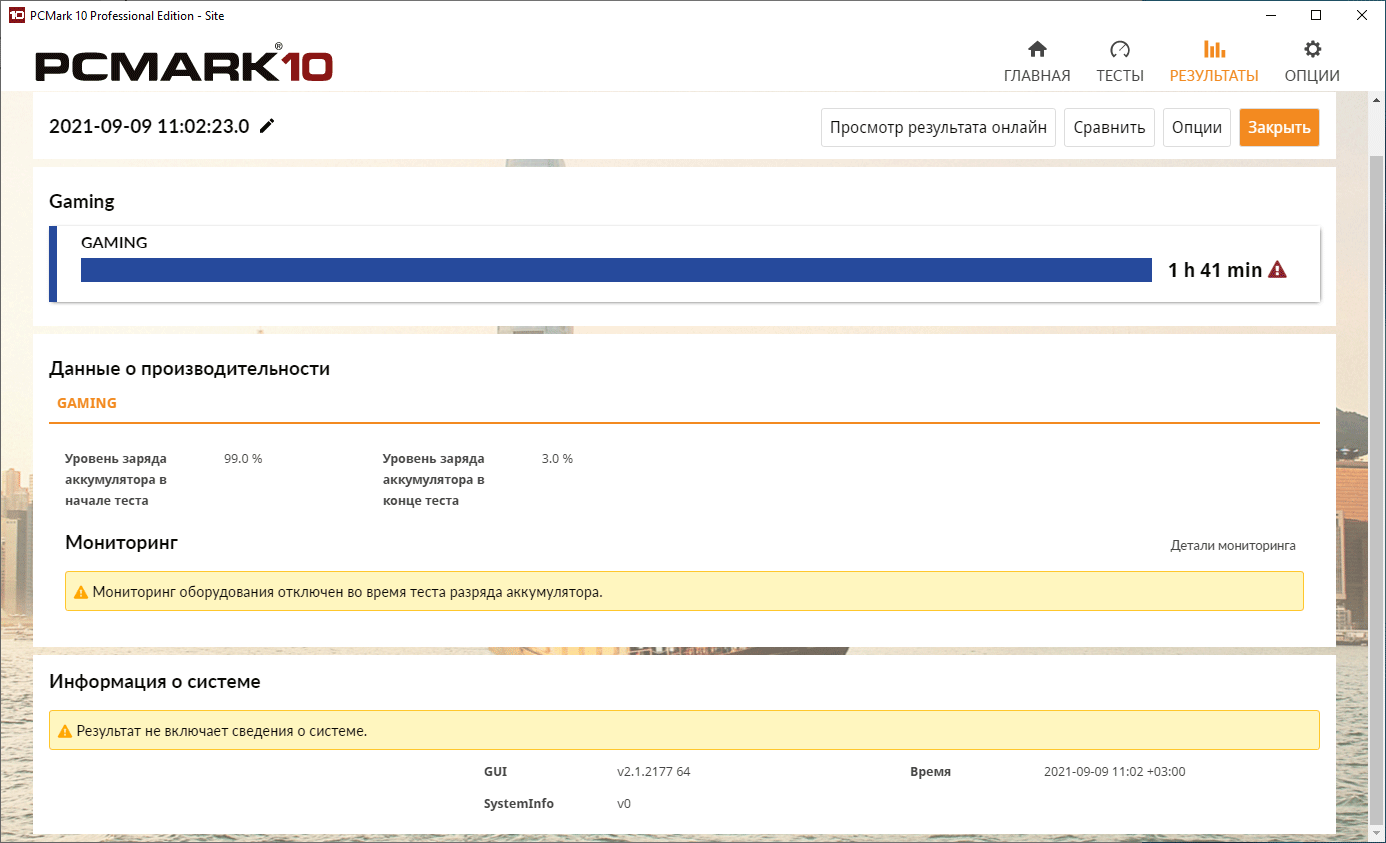This screenshot has width=1386, height=843.
Task: Click the PCMark 10 logo
Action: [x=184, y=65]
